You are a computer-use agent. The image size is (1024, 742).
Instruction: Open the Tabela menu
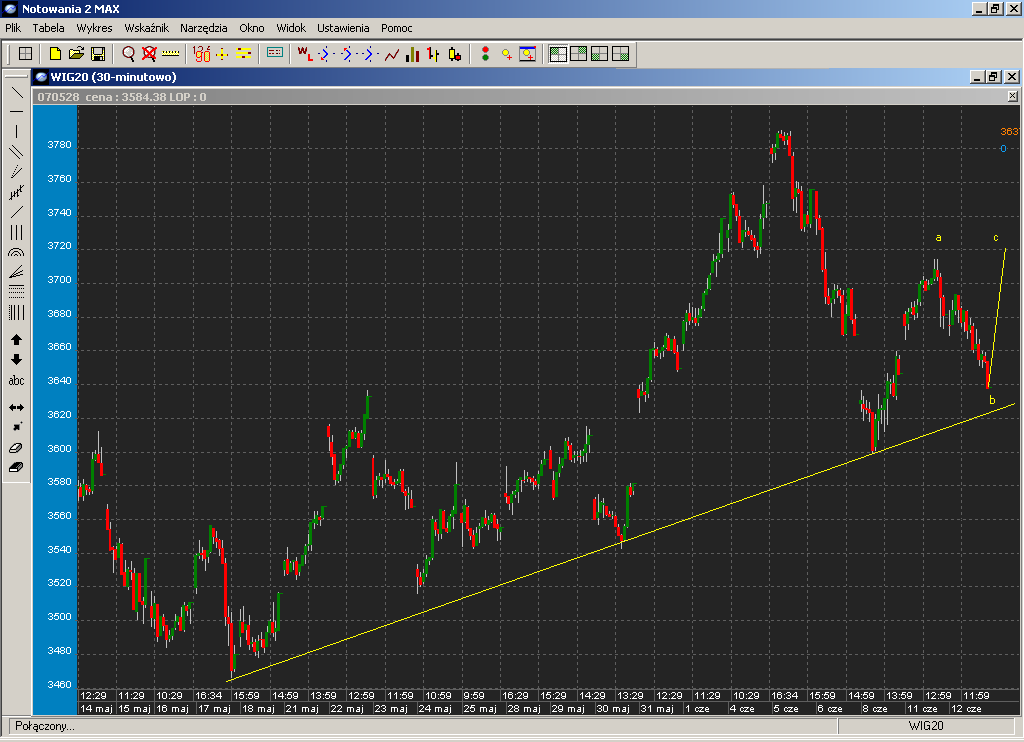48,28
